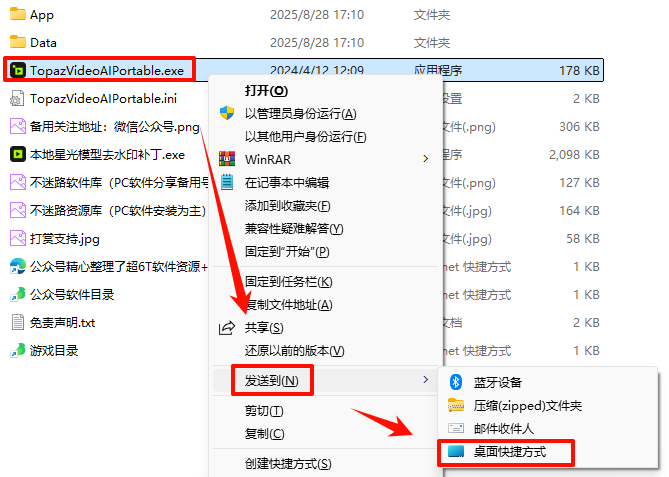The height and width of the screenshot is (477, 669).
Task: Click the TopazVideoAIPortable.exe application icon
Action: pos(17,70)
